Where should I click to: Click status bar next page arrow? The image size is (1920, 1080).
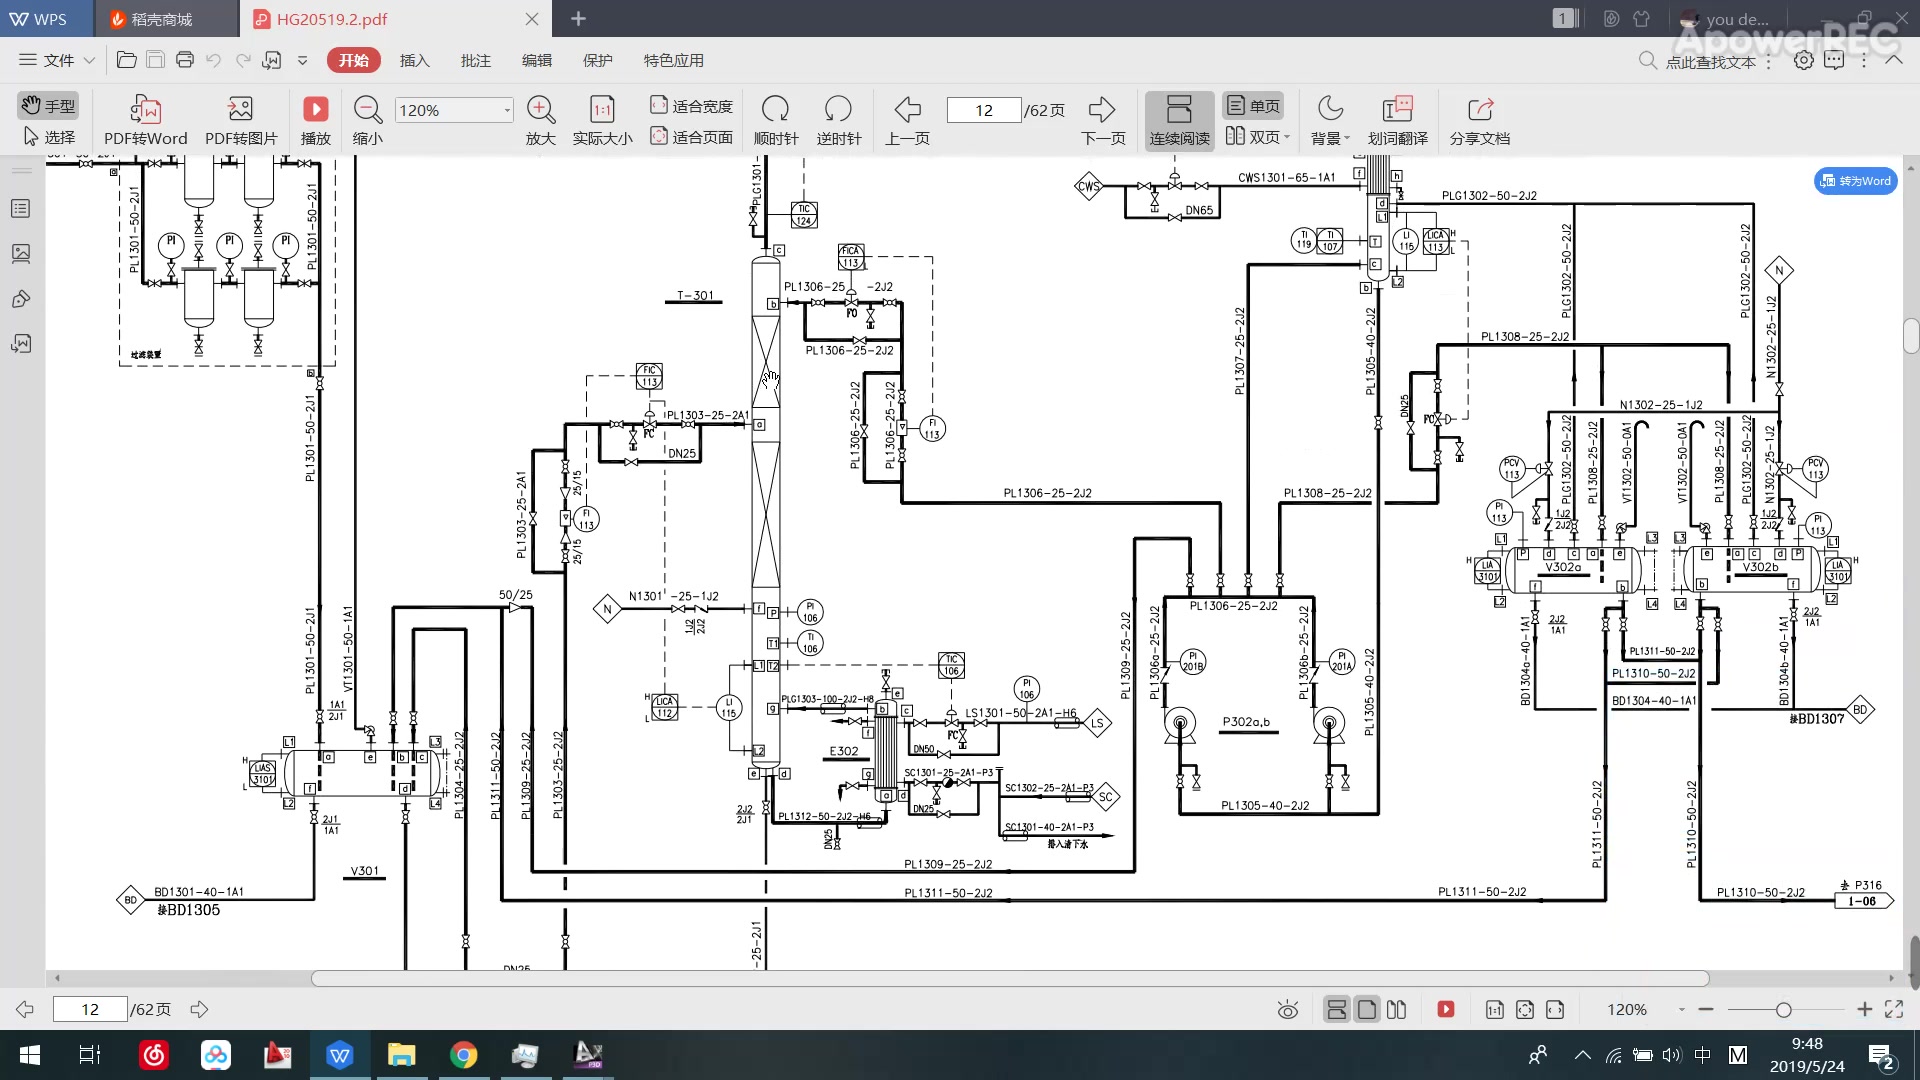click(199, 1010)
